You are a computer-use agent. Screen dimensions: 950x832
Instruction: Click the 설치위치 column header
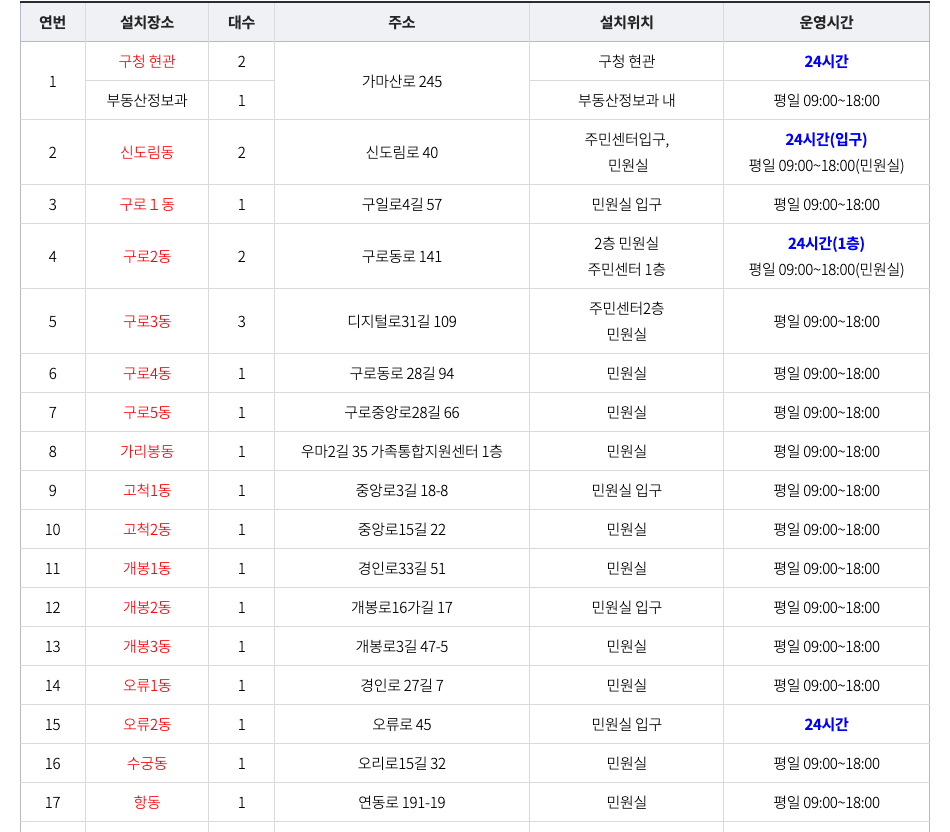pos(626,22)
